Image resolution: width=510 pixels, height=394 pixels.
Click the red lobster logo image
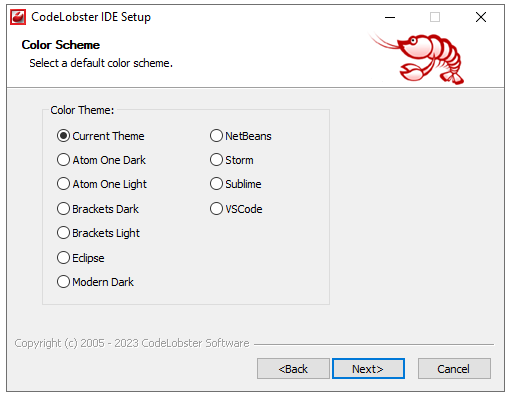click(x=417, y=58)
